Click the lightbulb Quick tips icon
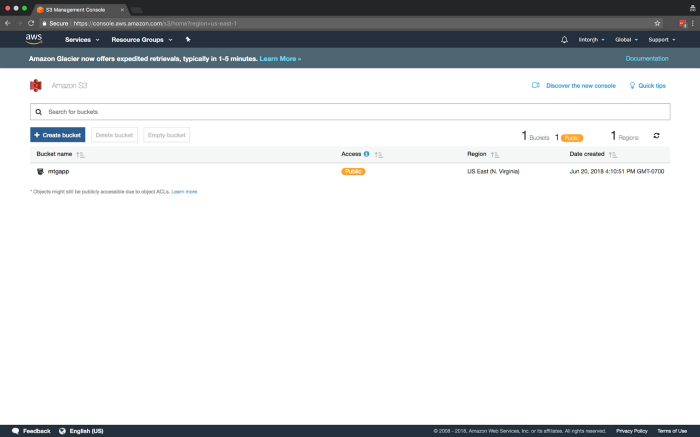Viewport: 700px width, 437px height. pyautogui.click(x=632, y=86)
